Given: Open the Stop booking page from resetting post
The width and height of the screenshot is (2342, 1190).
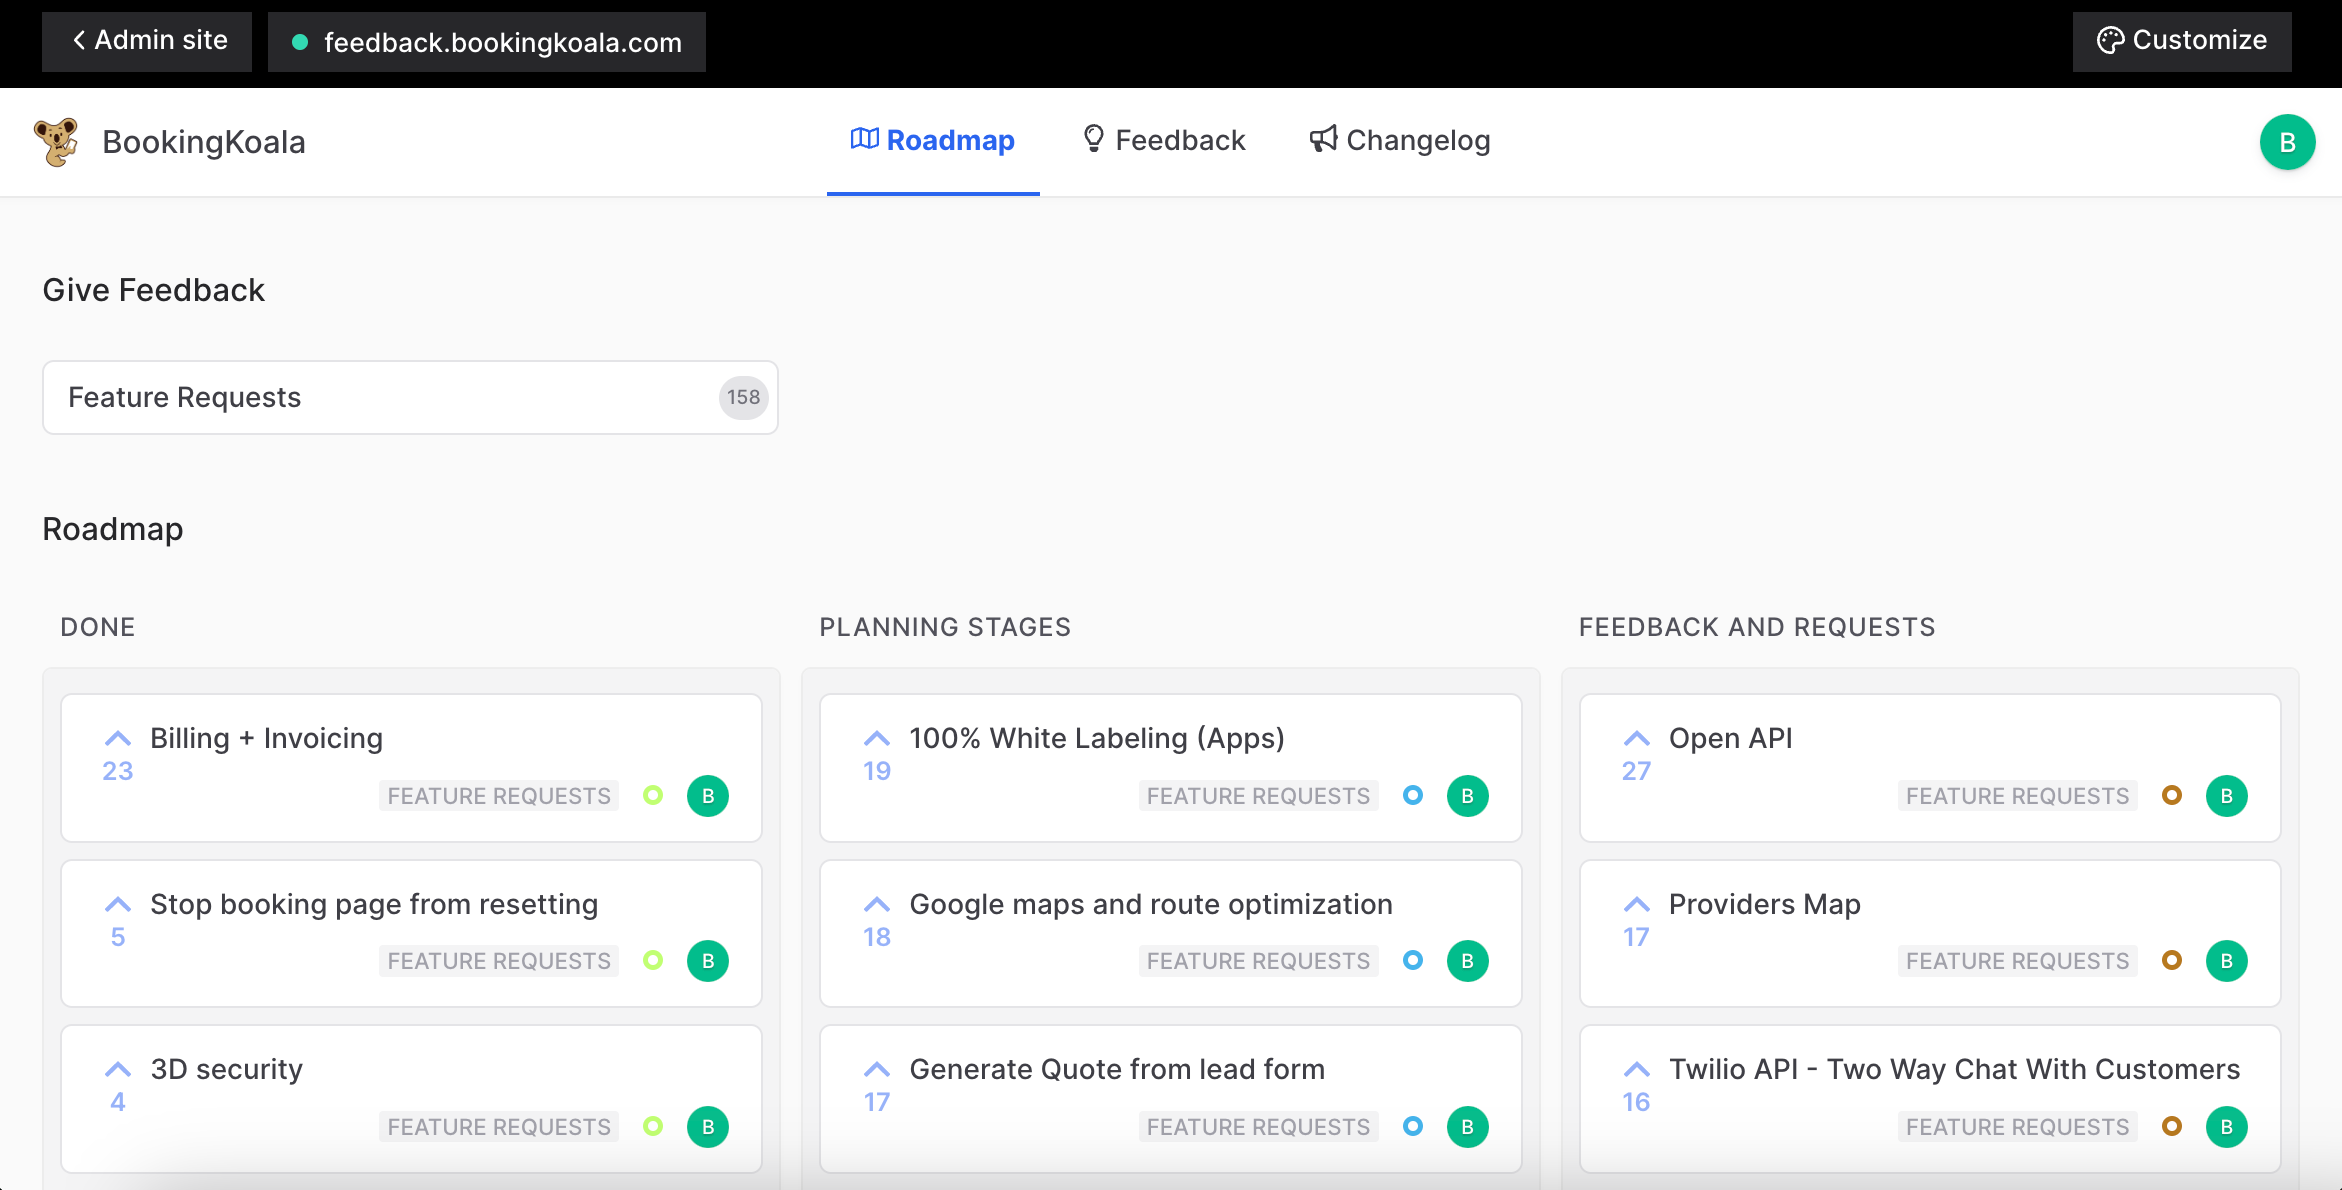Looking at the screenshot, I should click(374, 904).
